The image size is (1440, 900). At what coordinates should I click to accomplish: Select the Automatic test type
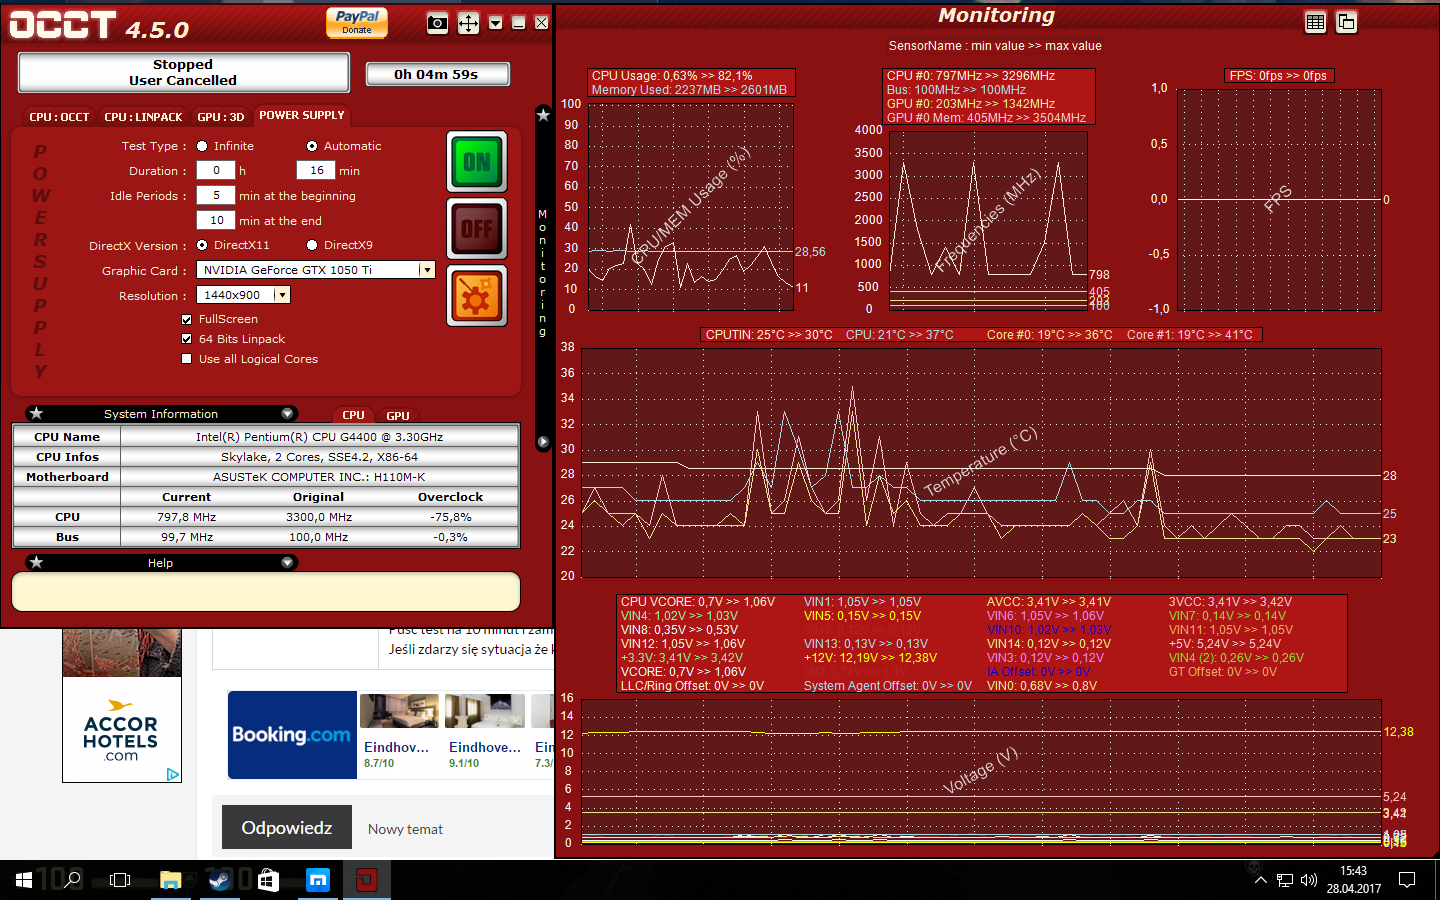[312, 146]
